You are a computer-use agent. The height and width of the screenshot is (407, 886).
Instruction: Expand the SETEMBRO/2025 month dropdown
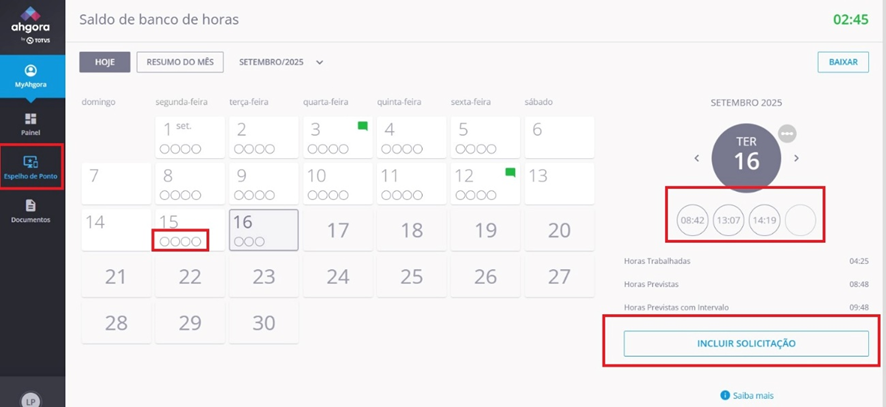[319, 62]
